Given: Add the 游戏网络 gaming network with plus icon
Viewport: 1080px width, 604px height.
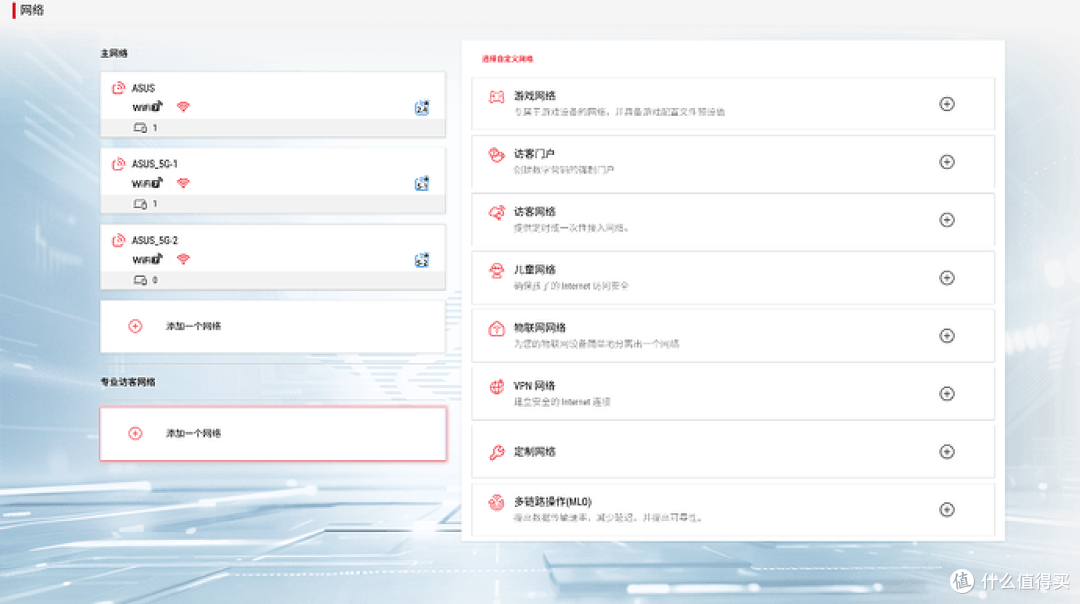Looking at the screenshot, I should 947,104.
